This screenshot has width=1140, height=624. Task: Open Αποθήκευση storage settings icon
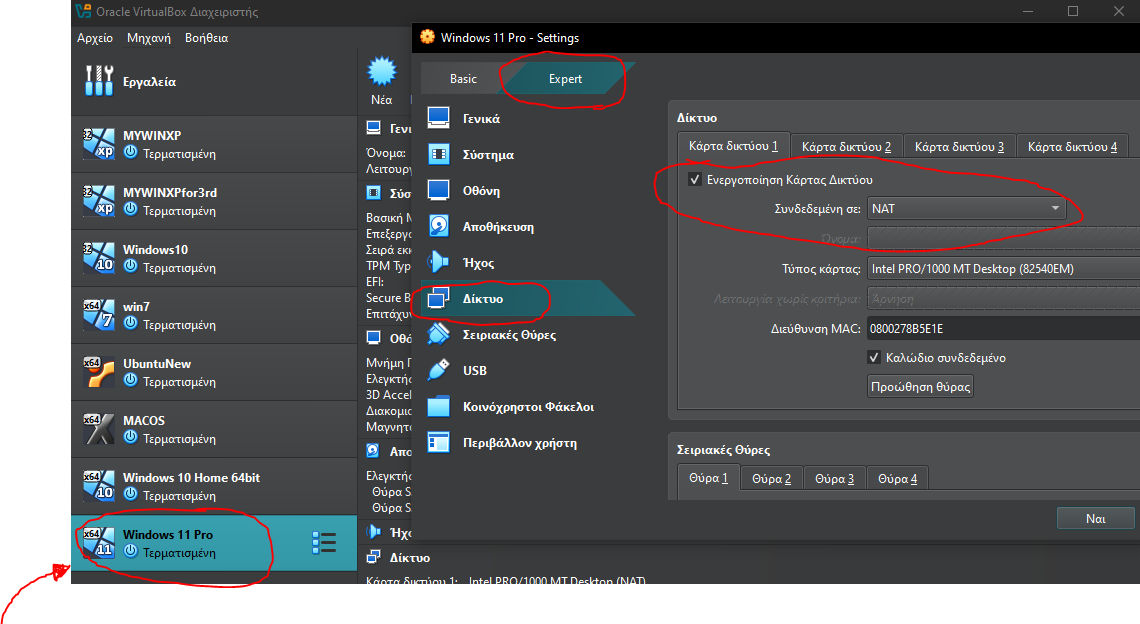tap(438, 226)
